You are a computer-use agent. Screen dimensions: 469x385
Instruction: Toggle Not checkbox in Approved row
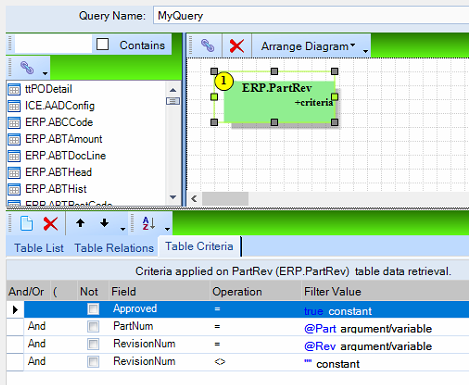coord(93,309)
